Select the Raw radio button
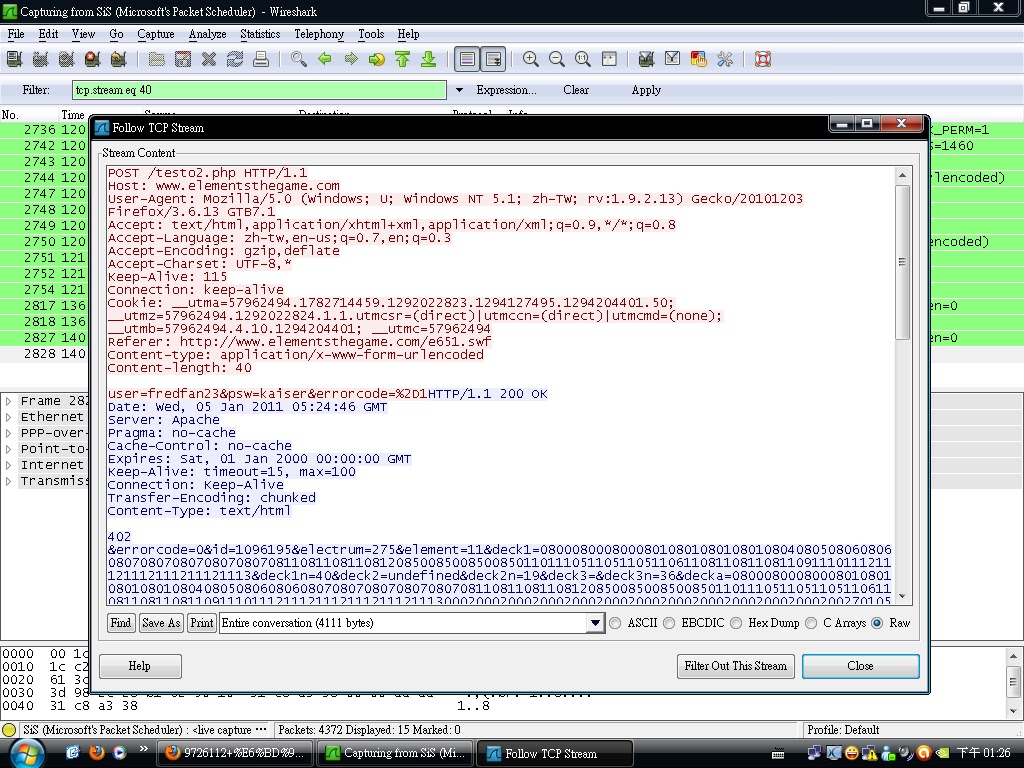The width and height of the screenshot is (1024, 768). click(877, 623)
